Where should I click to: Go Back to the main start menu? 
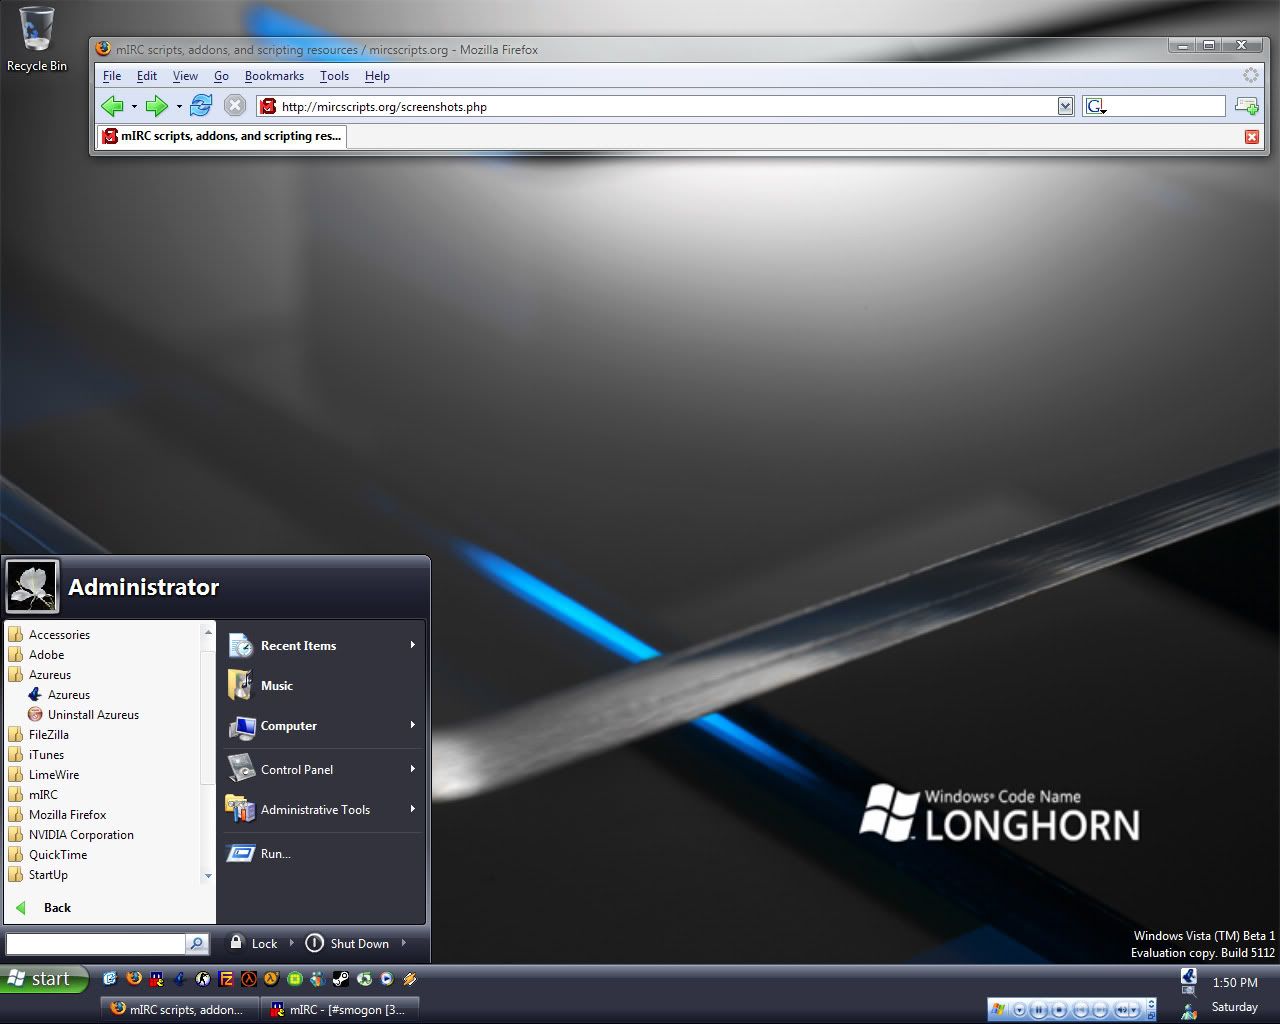pos(45,908)
